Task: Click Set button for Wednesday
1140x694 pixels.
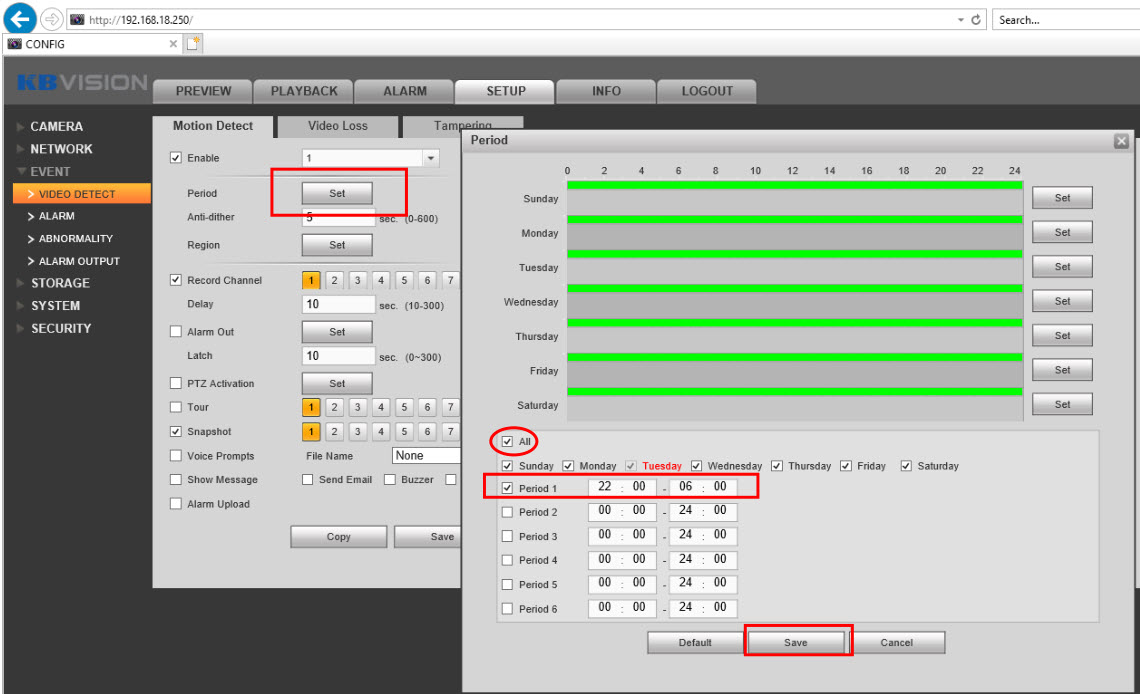Action: click(1062, 301)
